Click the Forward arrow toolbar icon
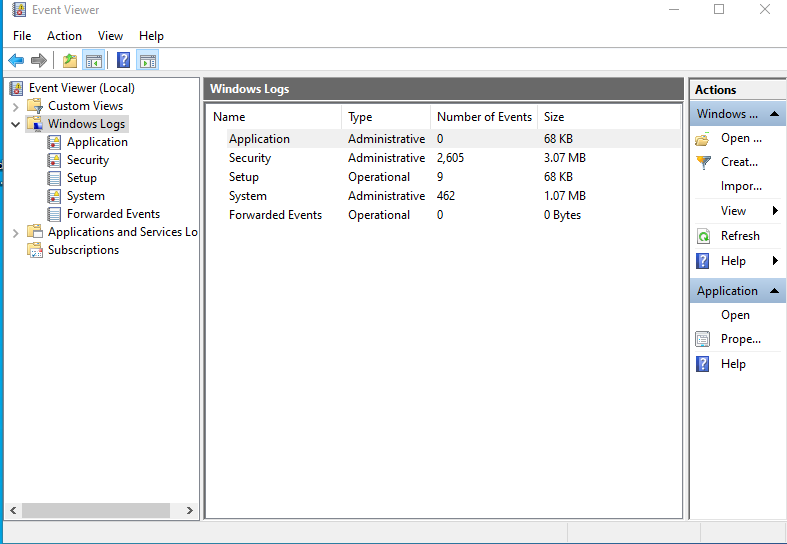The height and width of the screenshot is (544, 787). [39, 61]
